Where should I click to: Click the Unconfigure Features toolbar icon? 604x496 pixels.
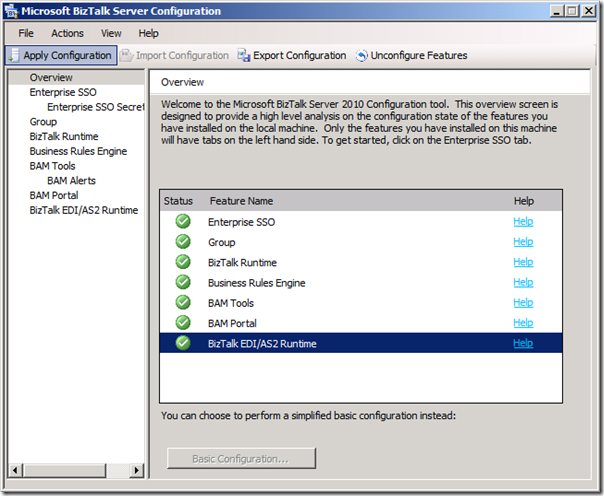tap(361, 56)
